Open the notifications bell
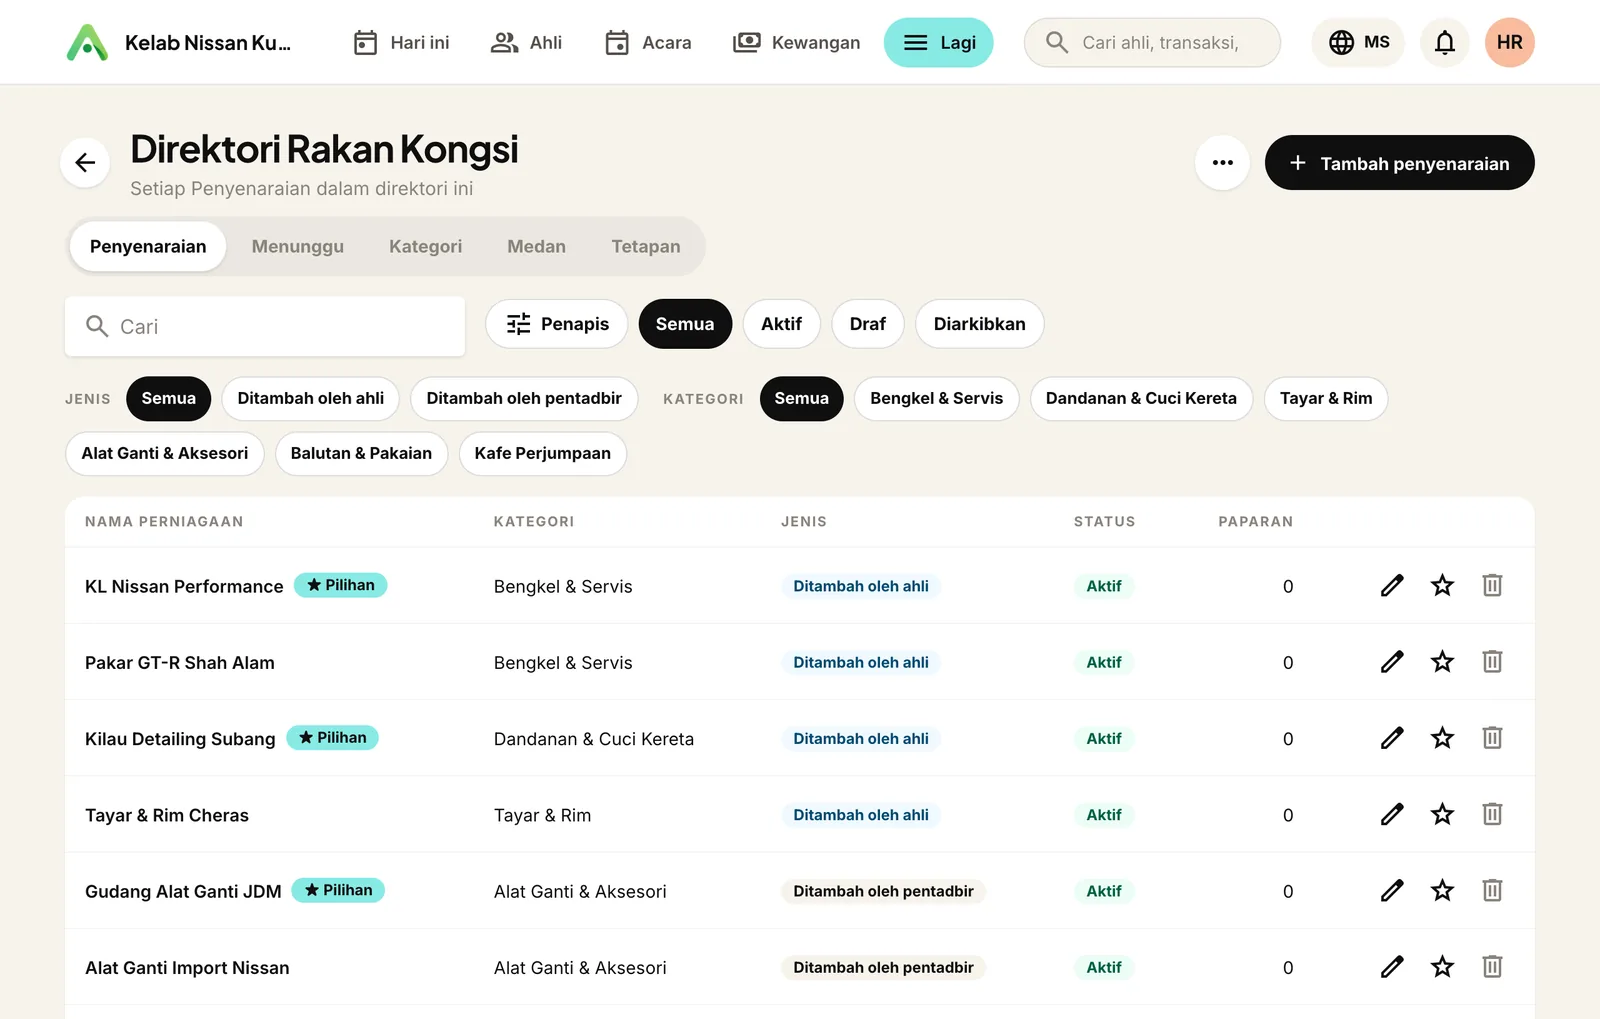The height and width of the screenshot is (1019, 1600). (x=1444, y=42)
